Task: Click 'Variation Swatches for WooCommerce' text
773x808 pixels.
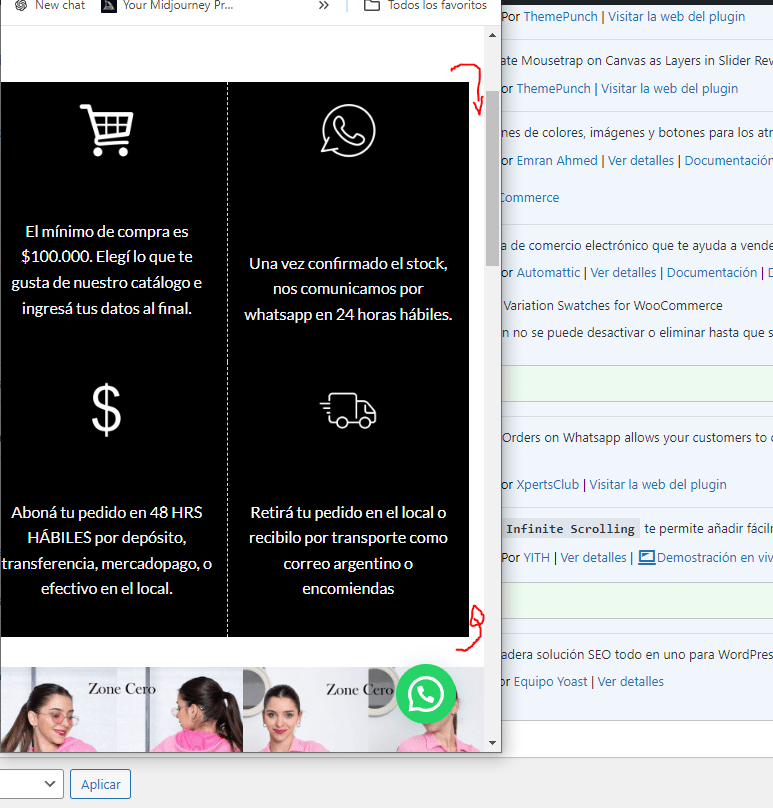Action: pyautogui.click(x=613, y=306)
